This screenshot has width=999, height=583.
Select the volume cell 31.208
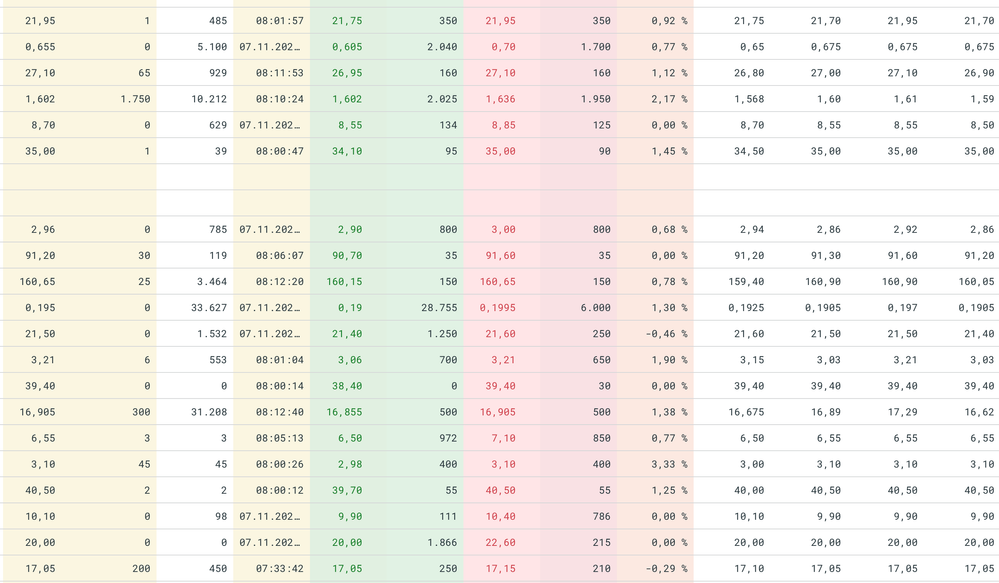pyautogui.click(x=209, y=412)
